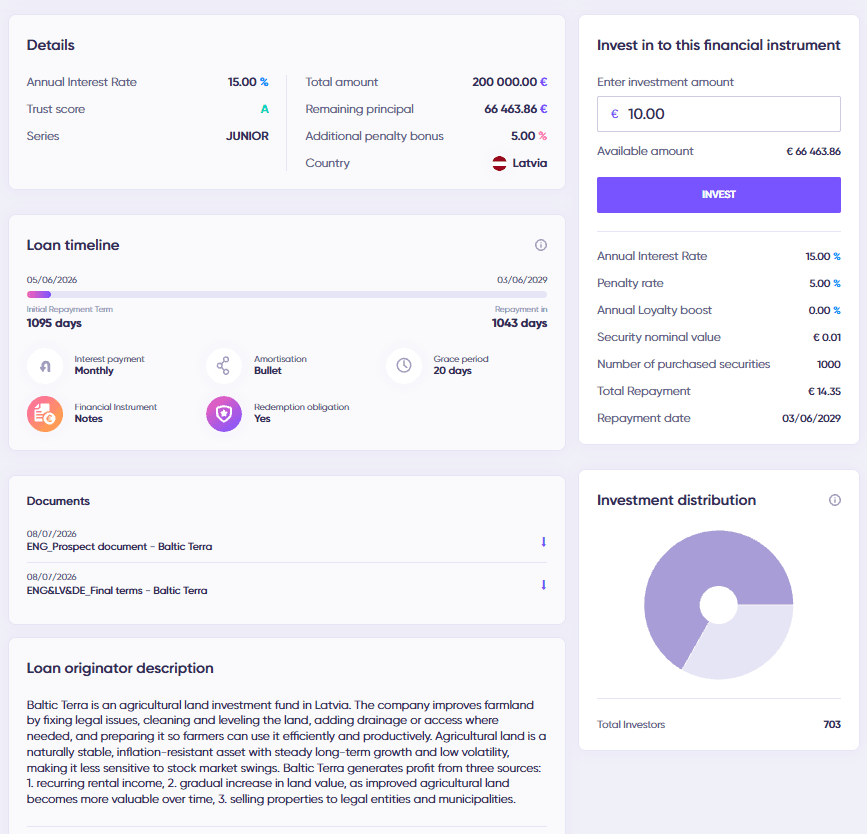Click the Interest payment Monthly icon

[45, 366]
